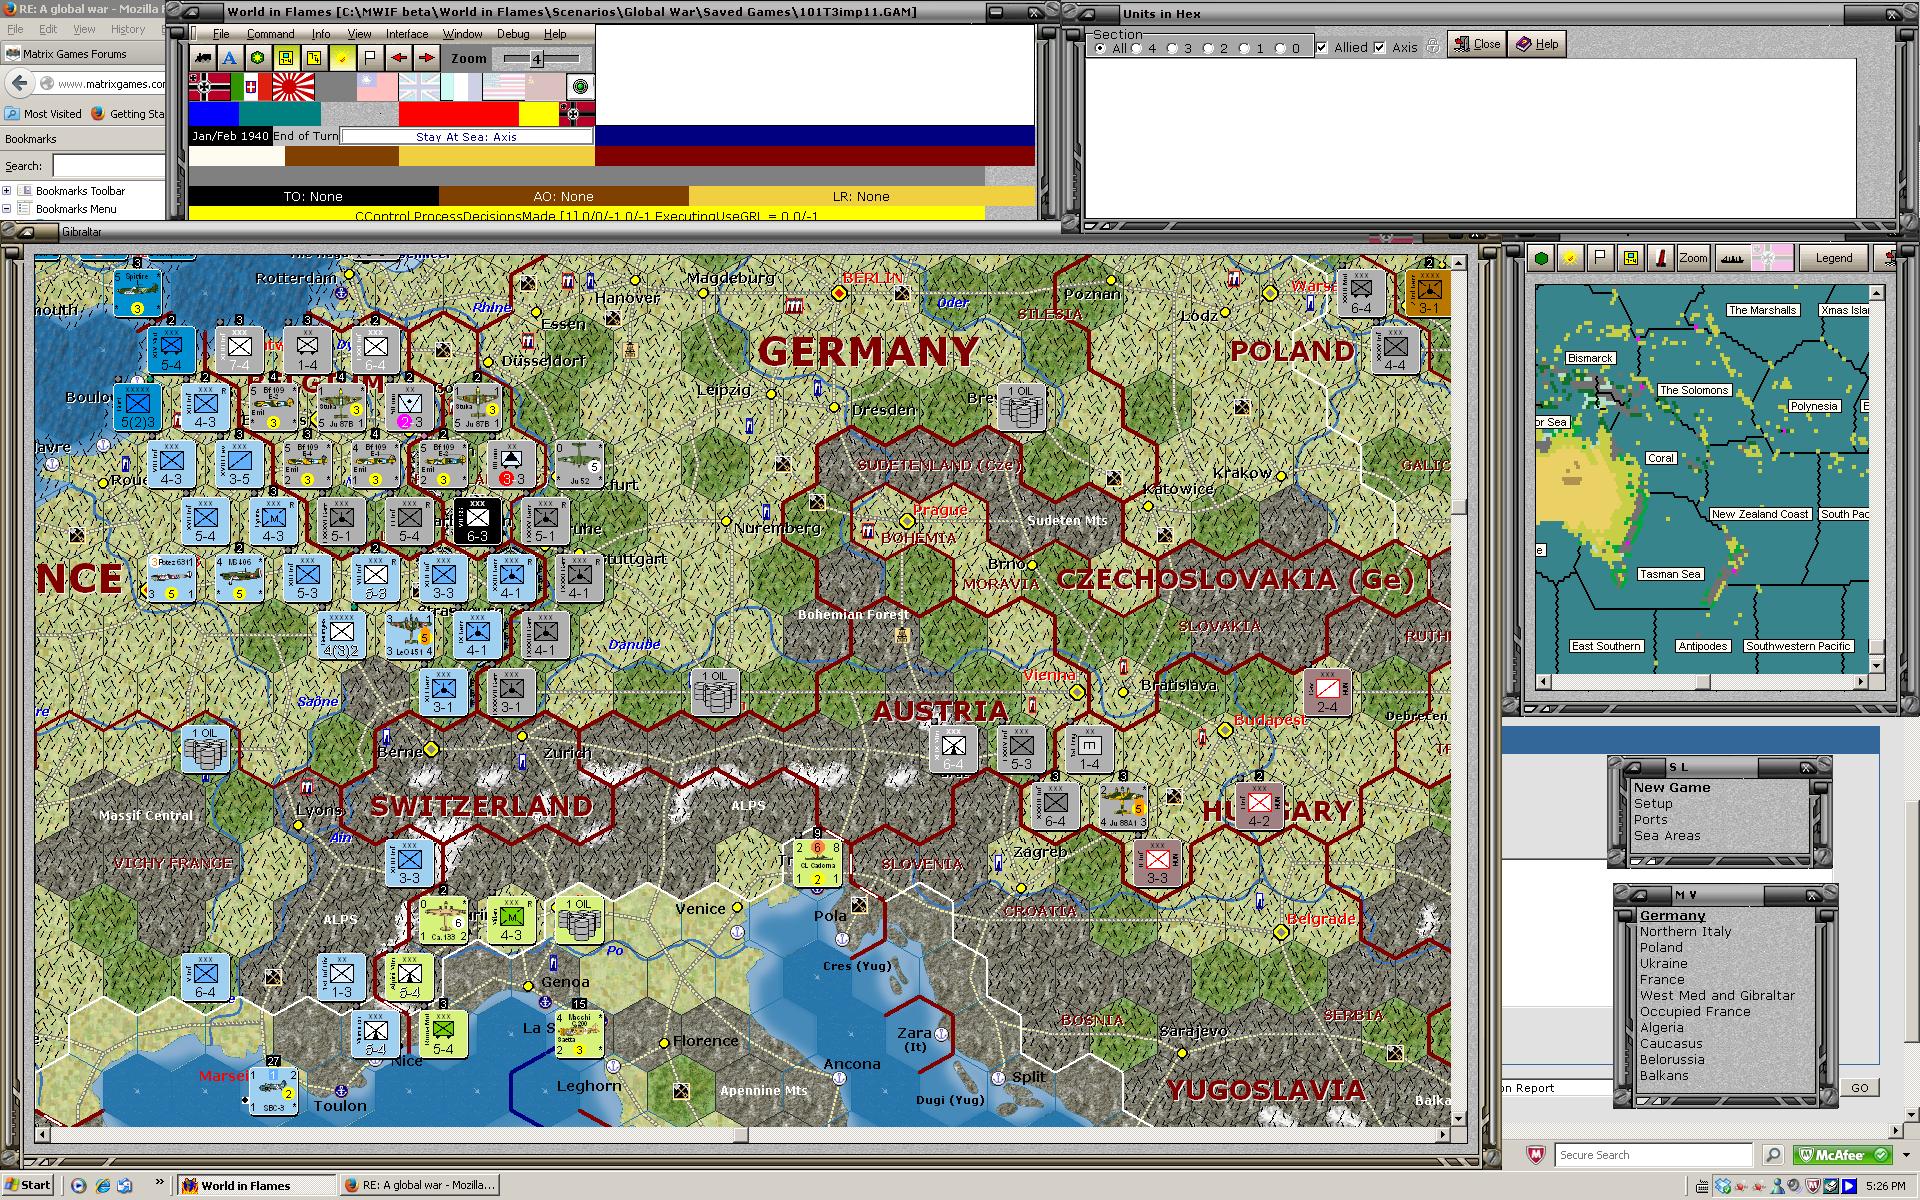This screenshot has width=1920, height=1200.
Task: Select section 4 radio button
Action: (1136, 48)
